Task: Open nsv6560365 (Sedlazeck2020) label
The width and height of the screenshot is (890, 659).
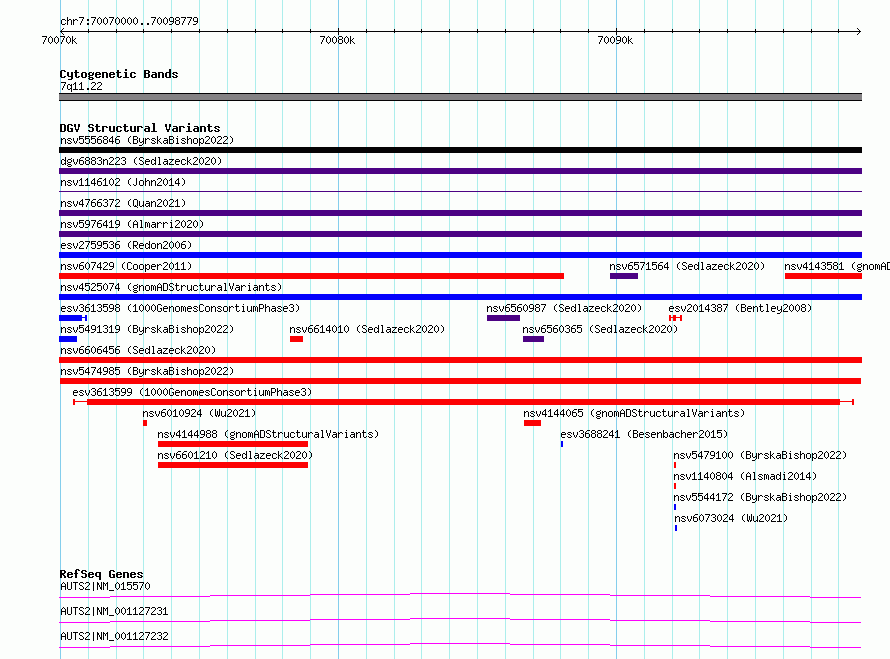Action: pos(600,329)
